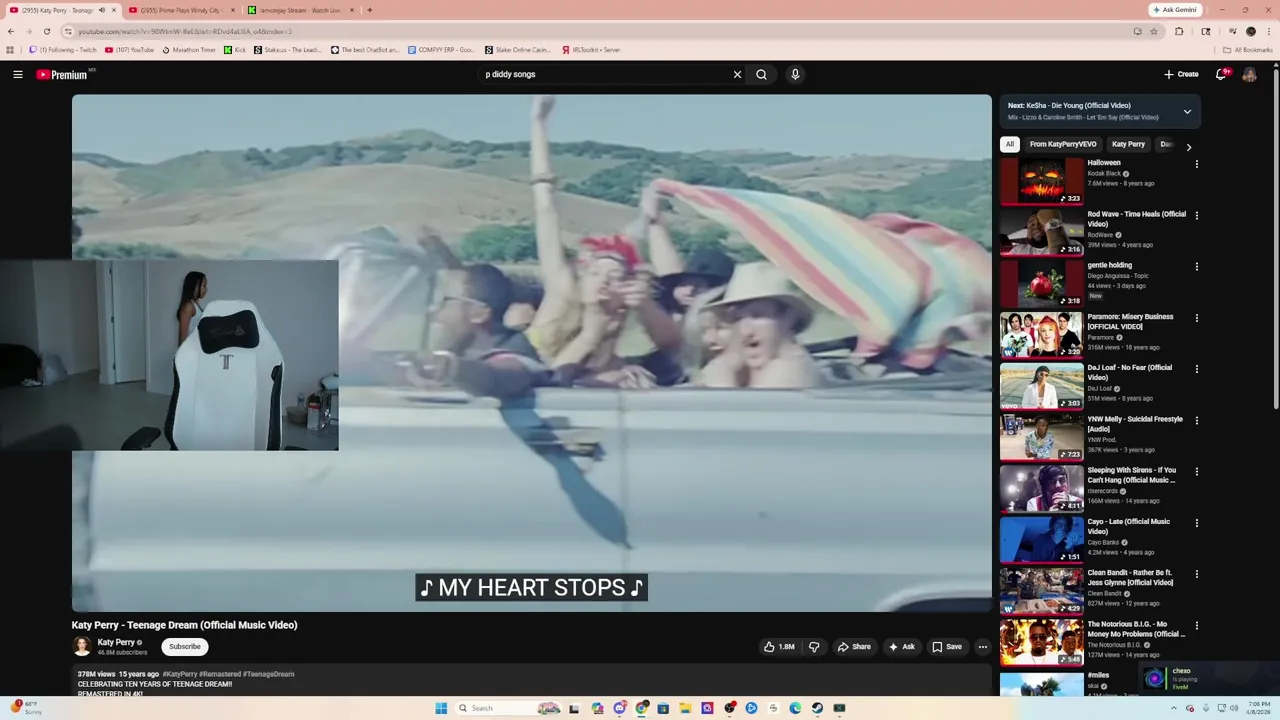Open the Windows Start menu

[441, 708]
